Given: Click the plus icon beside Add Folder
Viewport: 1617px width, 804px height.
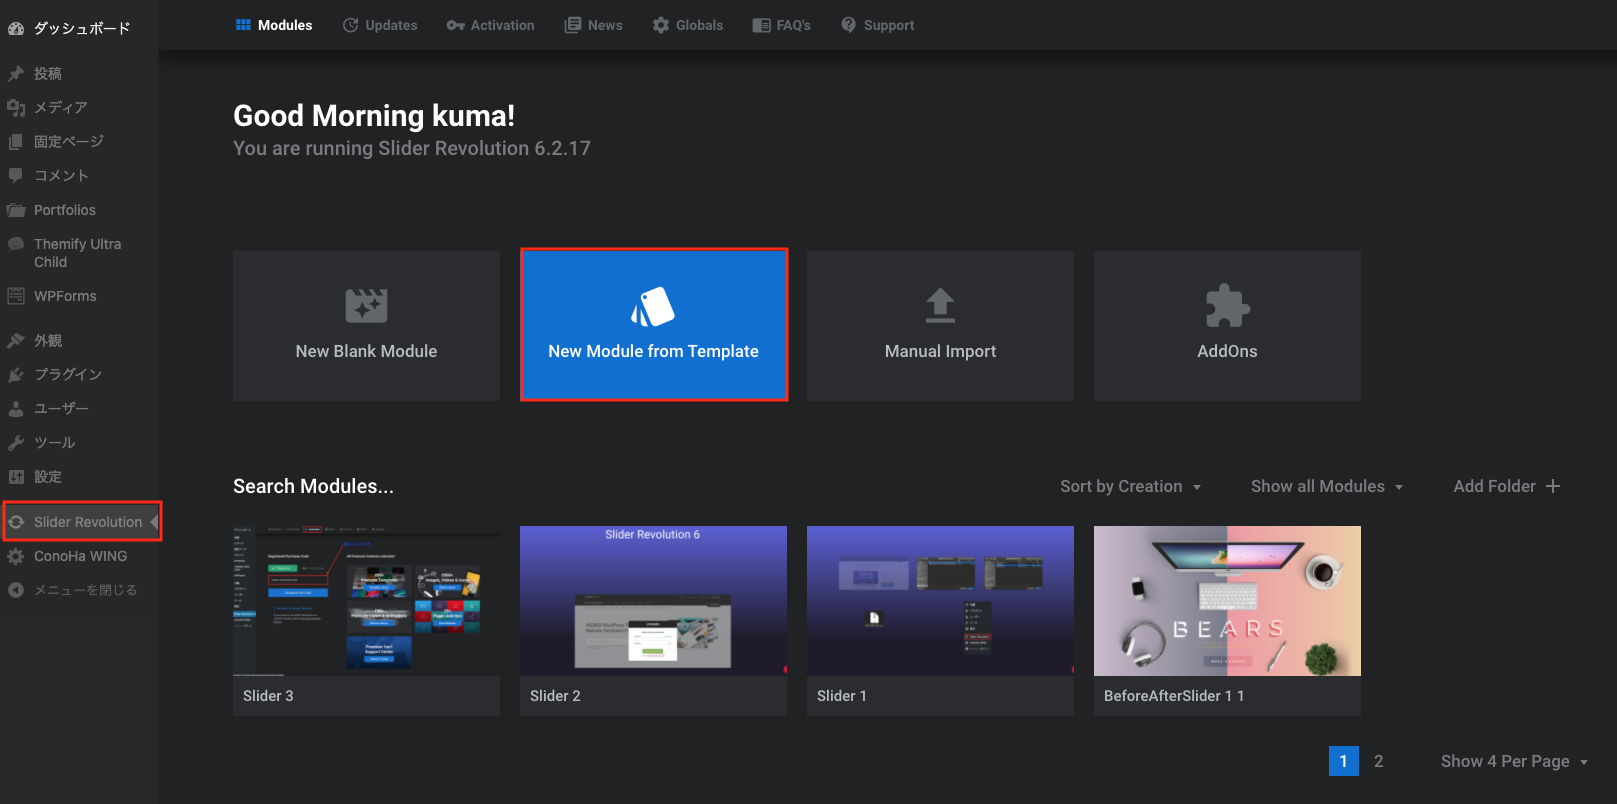Looking at the screenshot, I should click(x=1553, y=486).
